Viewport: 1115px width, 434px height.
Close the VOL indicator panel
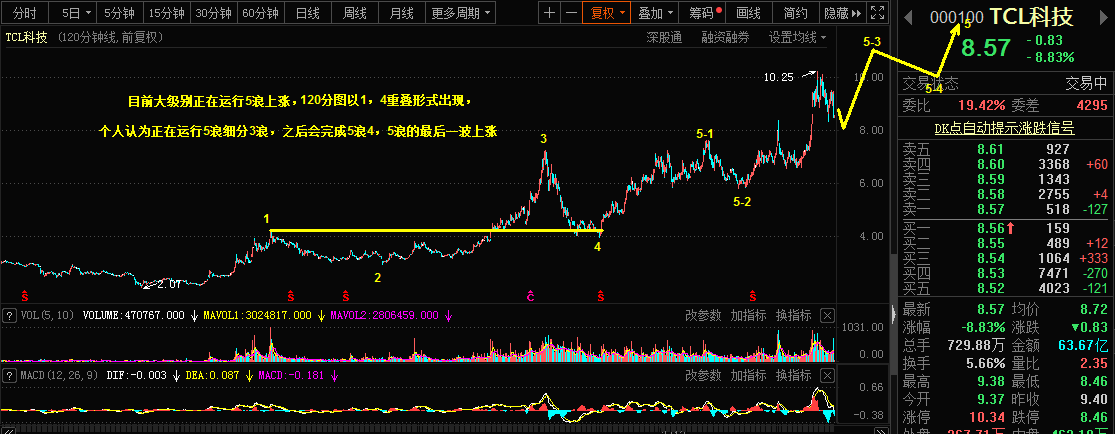click(827, 315)
